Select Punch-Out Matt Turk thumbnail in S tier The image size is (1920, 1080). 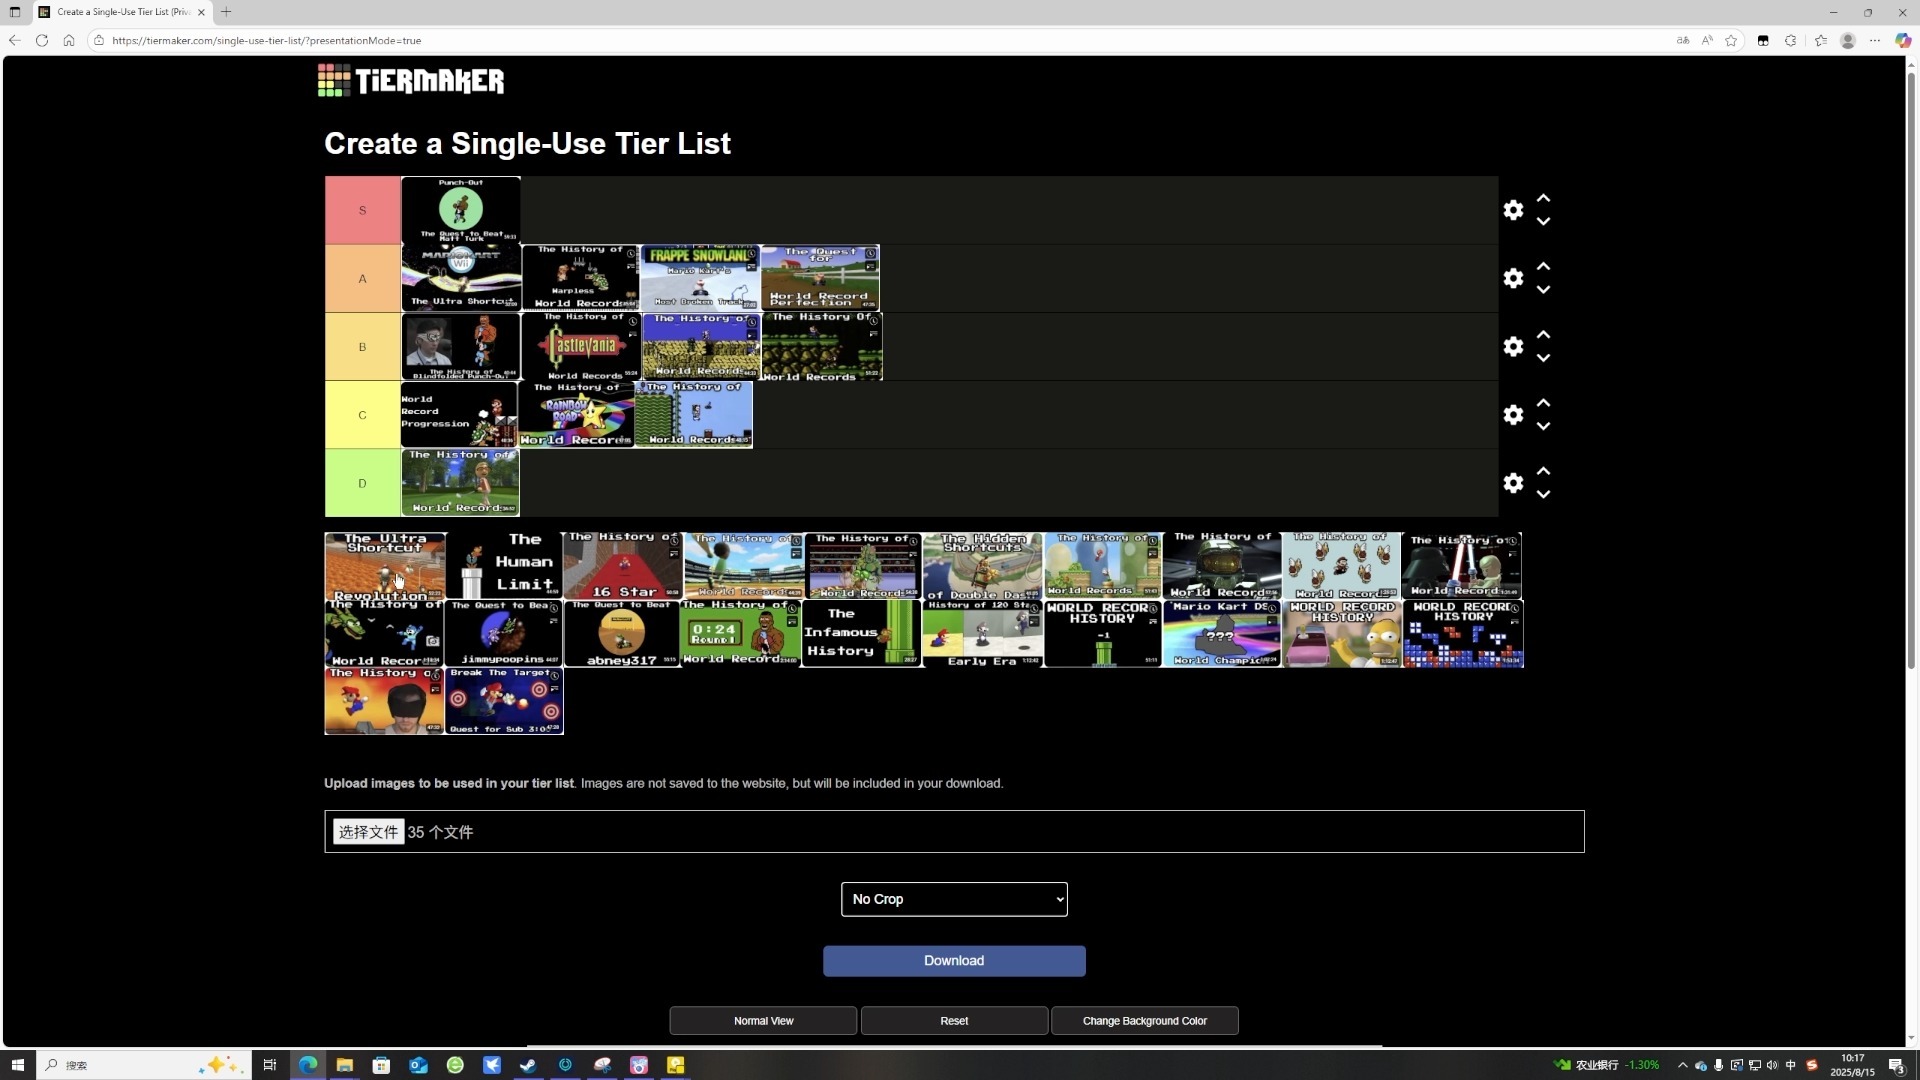click(x=461, y=210)
